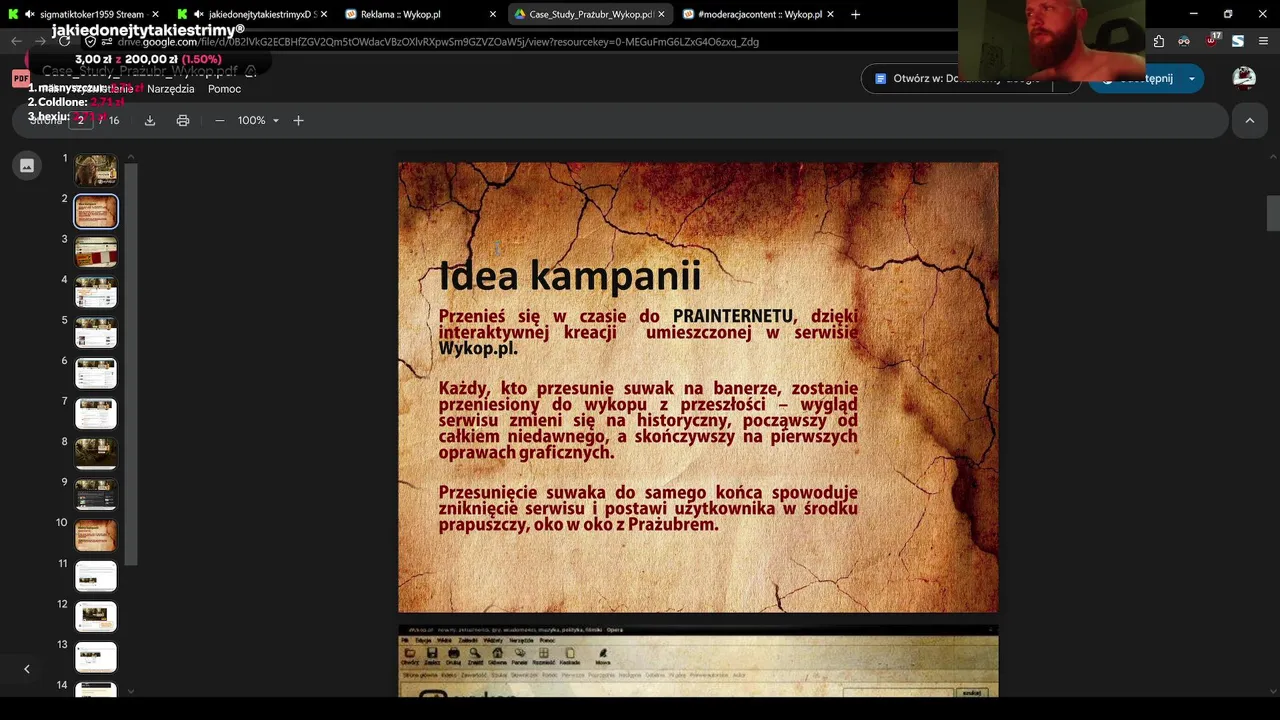The image size is (1280, 720).
Task: Reload the page
Action: pos(64,42)
